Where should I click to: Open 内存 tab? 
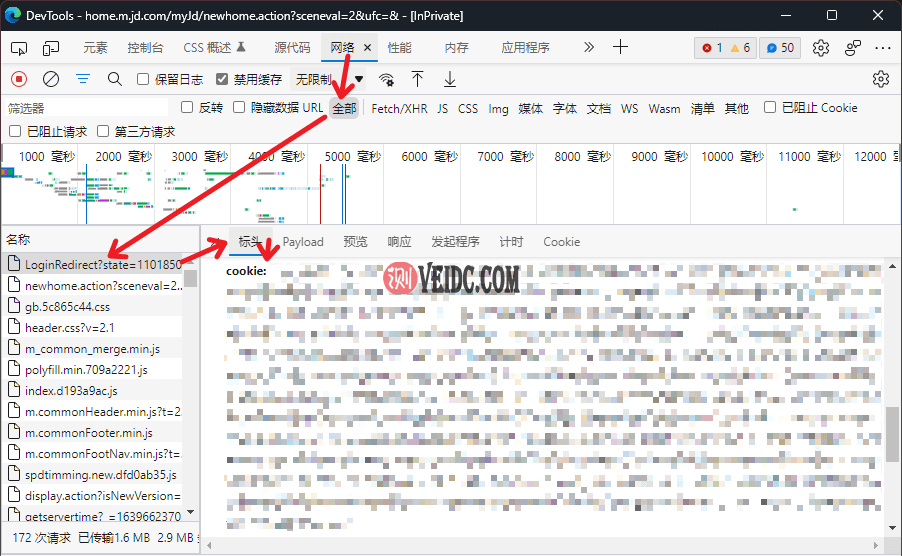(456, 48)
